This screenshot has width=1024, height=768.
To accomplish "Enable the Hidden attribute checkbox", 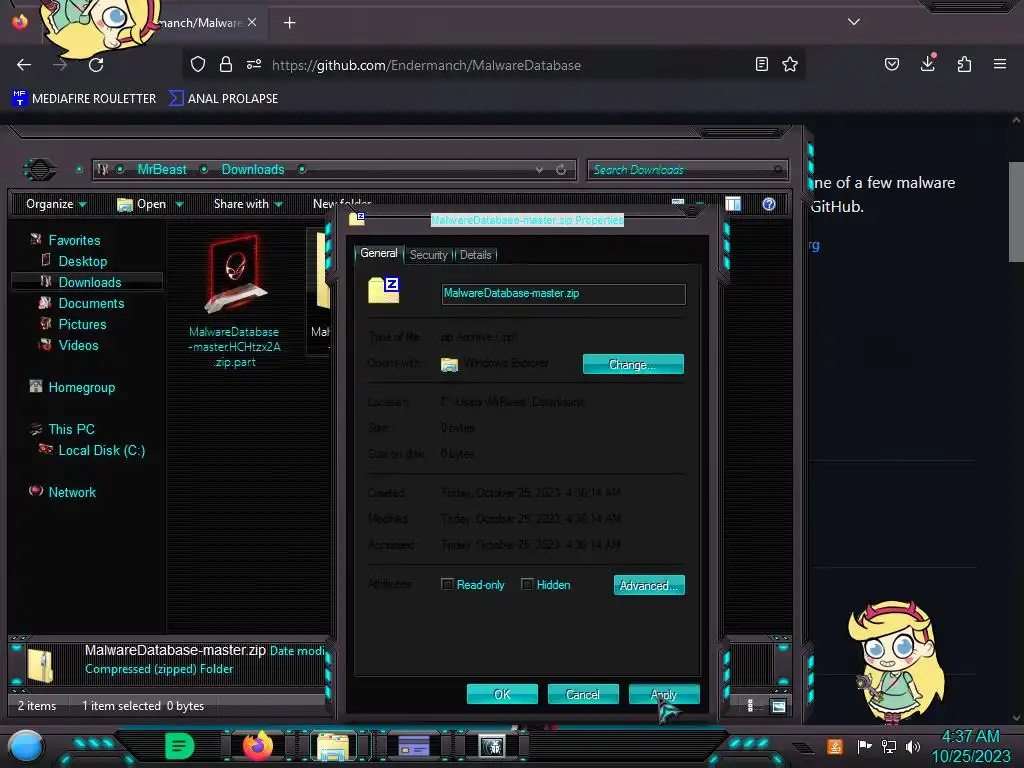I will click(527, 584).
